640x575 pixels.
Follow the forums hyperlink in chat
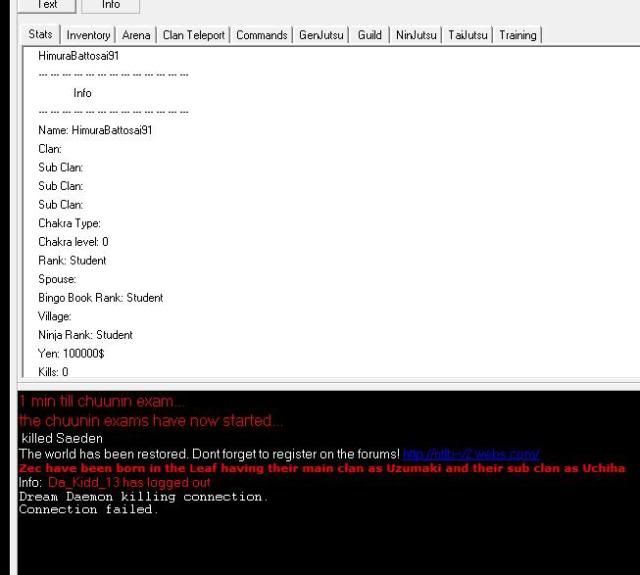(471, 454)
